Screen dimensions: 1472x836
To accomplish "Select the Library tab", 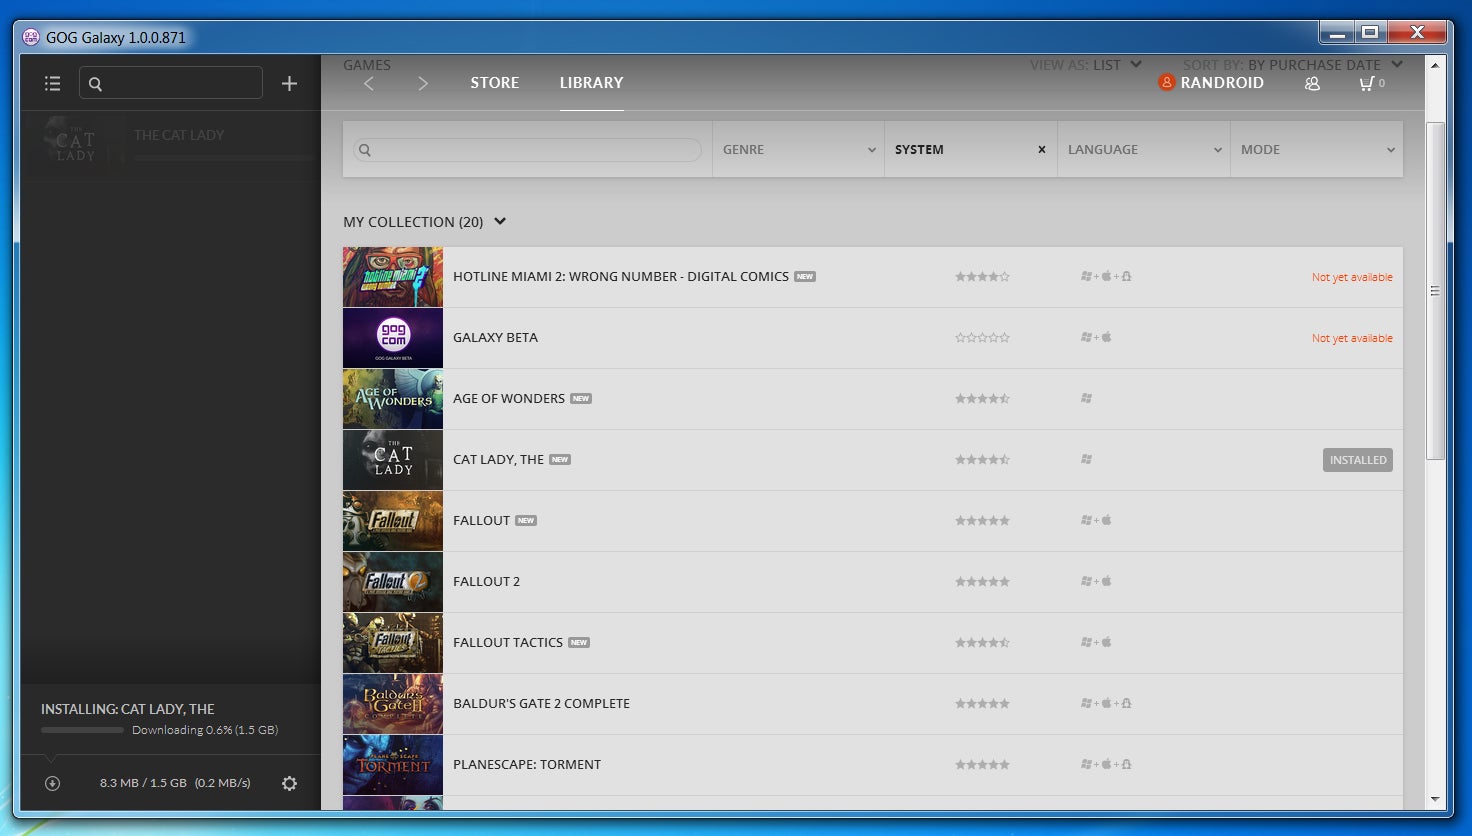I will (591, 83).
